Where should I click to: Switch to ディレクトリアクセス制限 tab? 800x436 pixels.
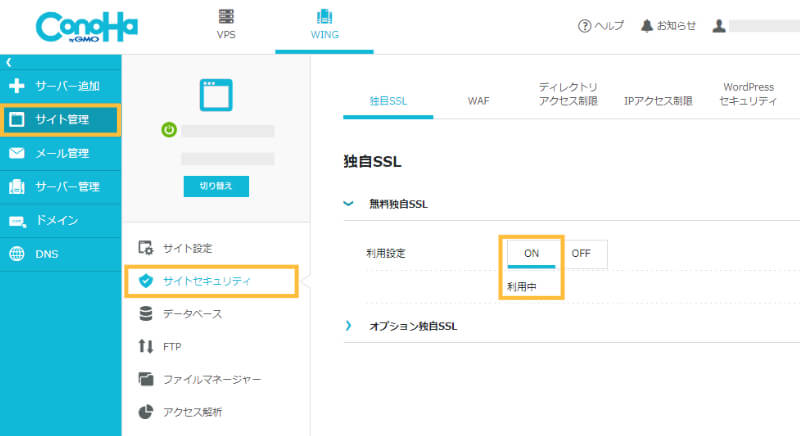coord(568,94)
